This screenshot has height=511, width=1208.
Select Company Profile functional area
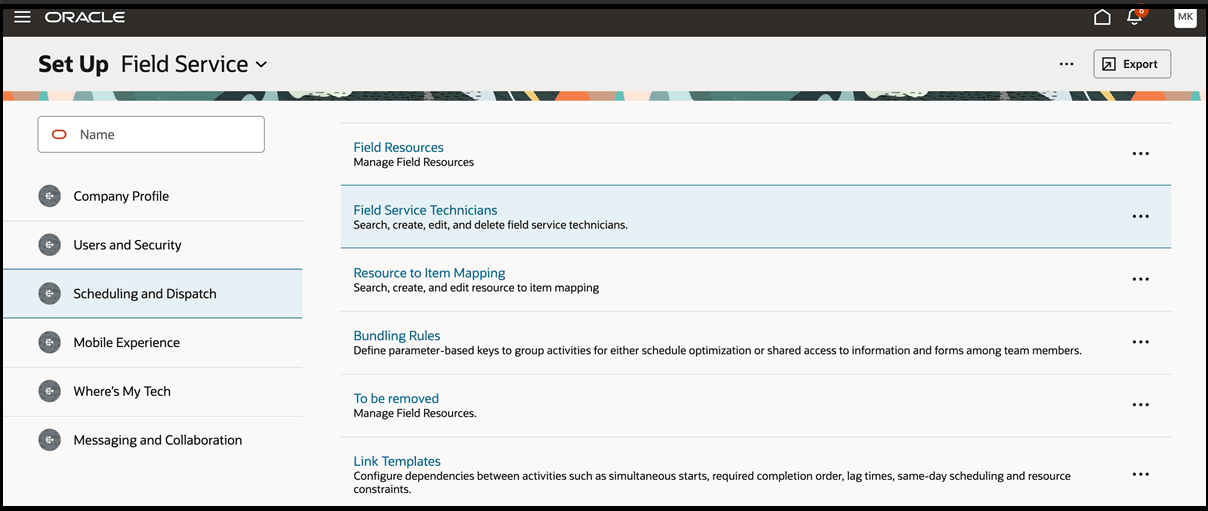152,196
